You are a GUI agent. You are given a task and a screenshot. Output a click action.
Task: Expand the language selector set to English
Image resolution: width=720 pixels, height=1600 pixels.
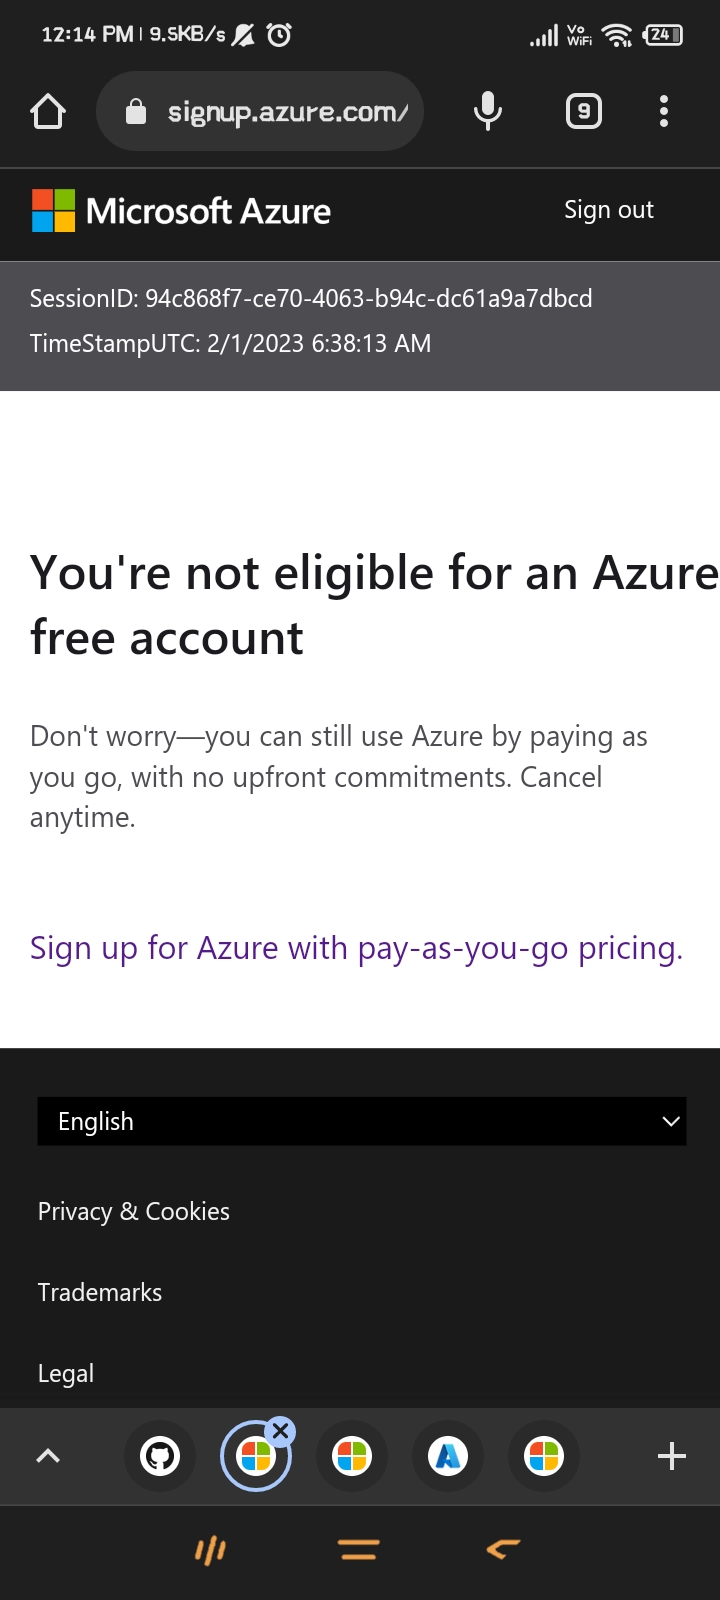362,1121
